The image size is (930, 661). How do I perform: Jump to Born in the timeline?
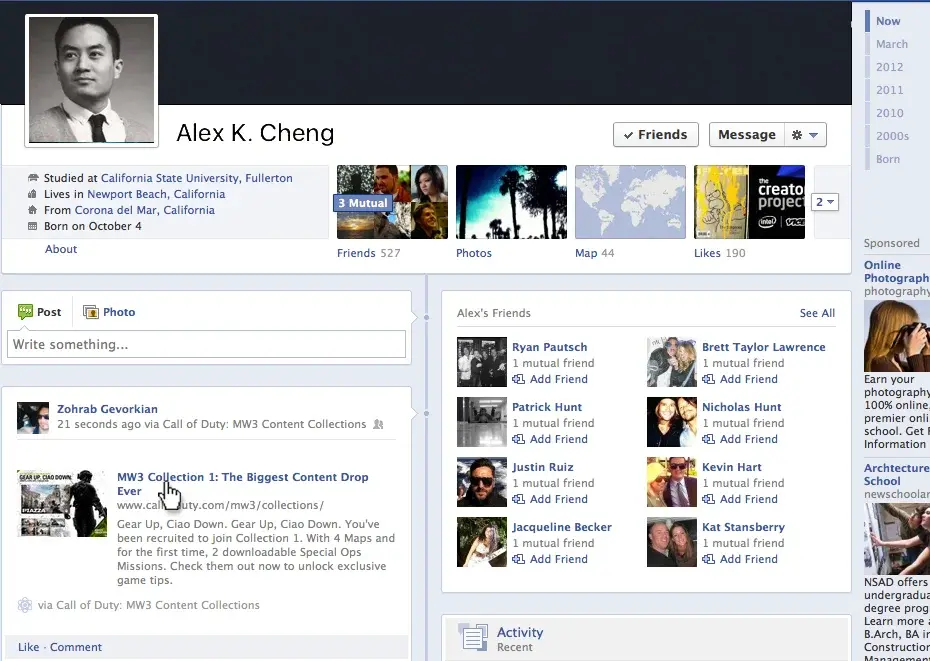(x=888, y=159)
